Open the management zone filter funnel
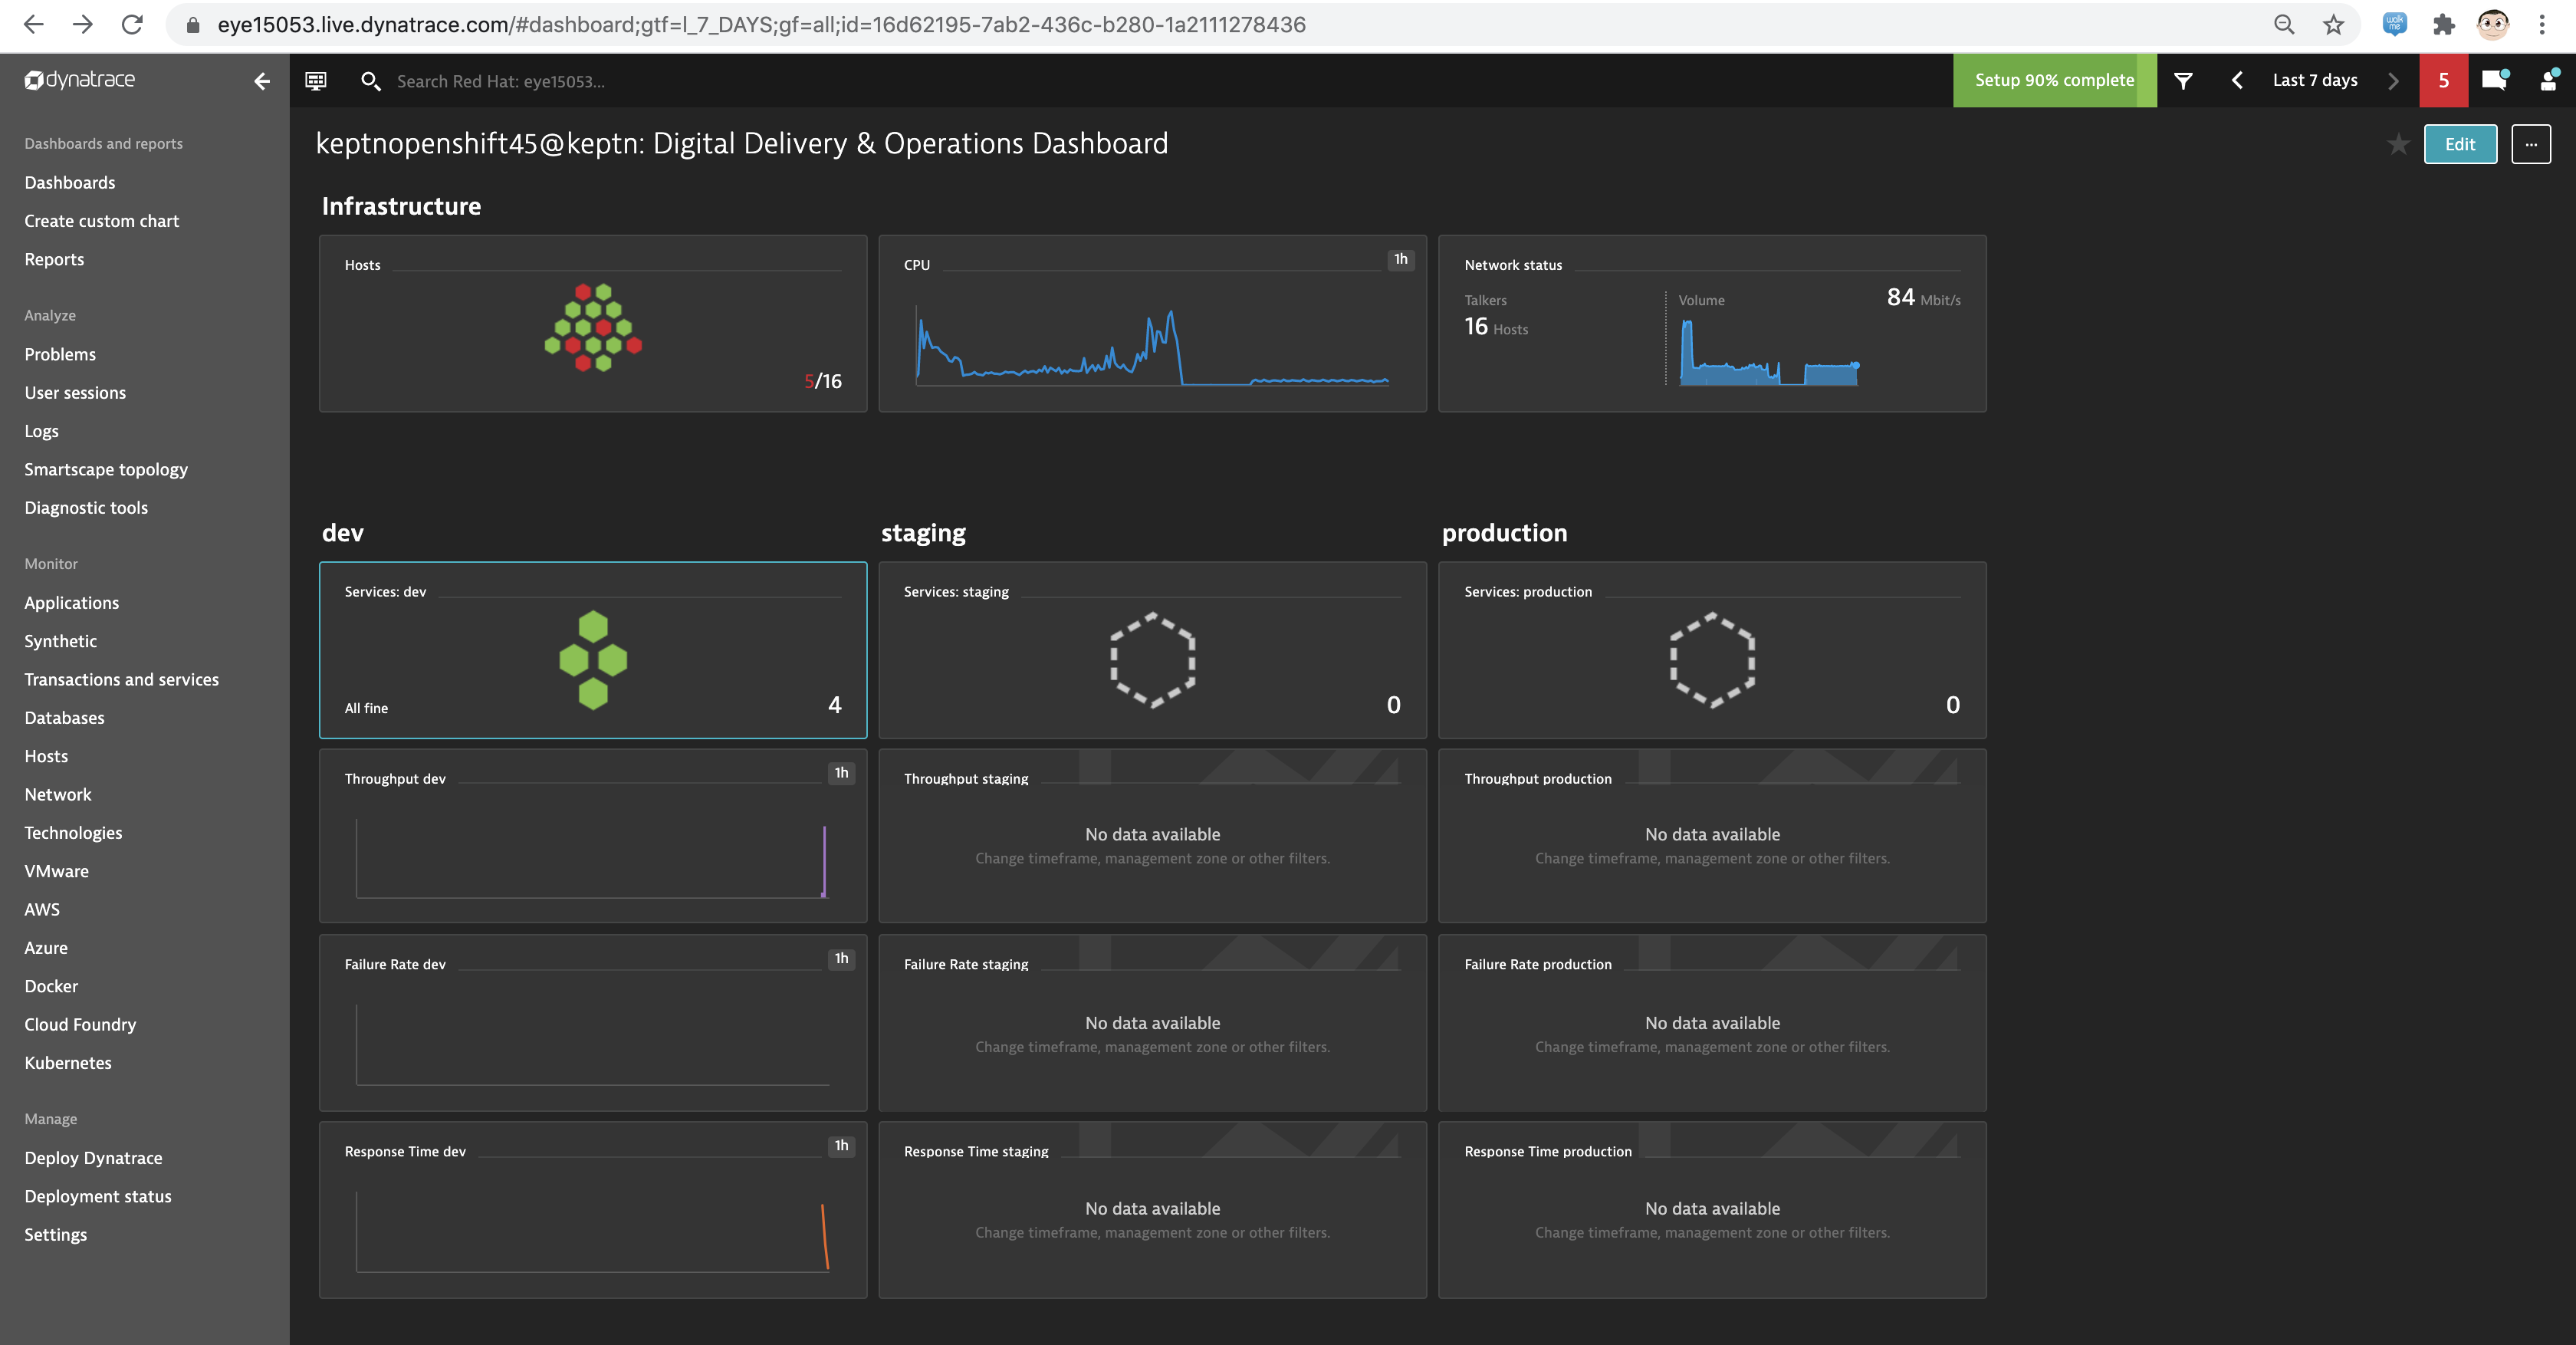Image resolution: width=2576 pixels, height=1345 pixels. point(2183,81)
